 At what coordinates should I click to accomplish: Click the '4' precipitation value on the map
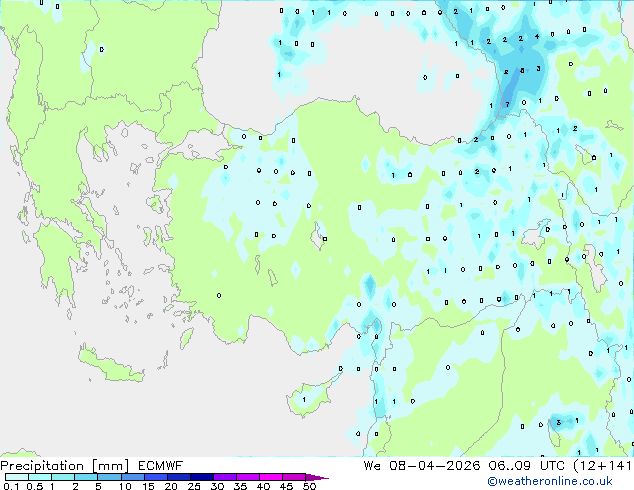tap(537, 36)
